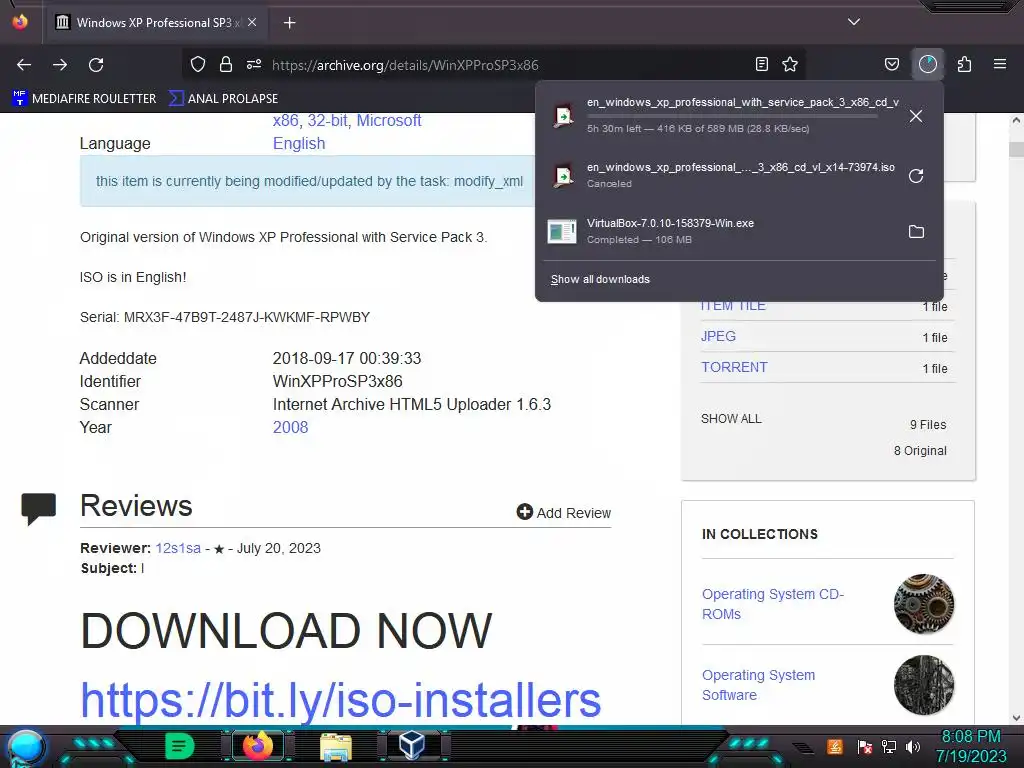1024x768 pixels.
Task: Click the gears collection thumbnail
Action: [x=923, y=604]
